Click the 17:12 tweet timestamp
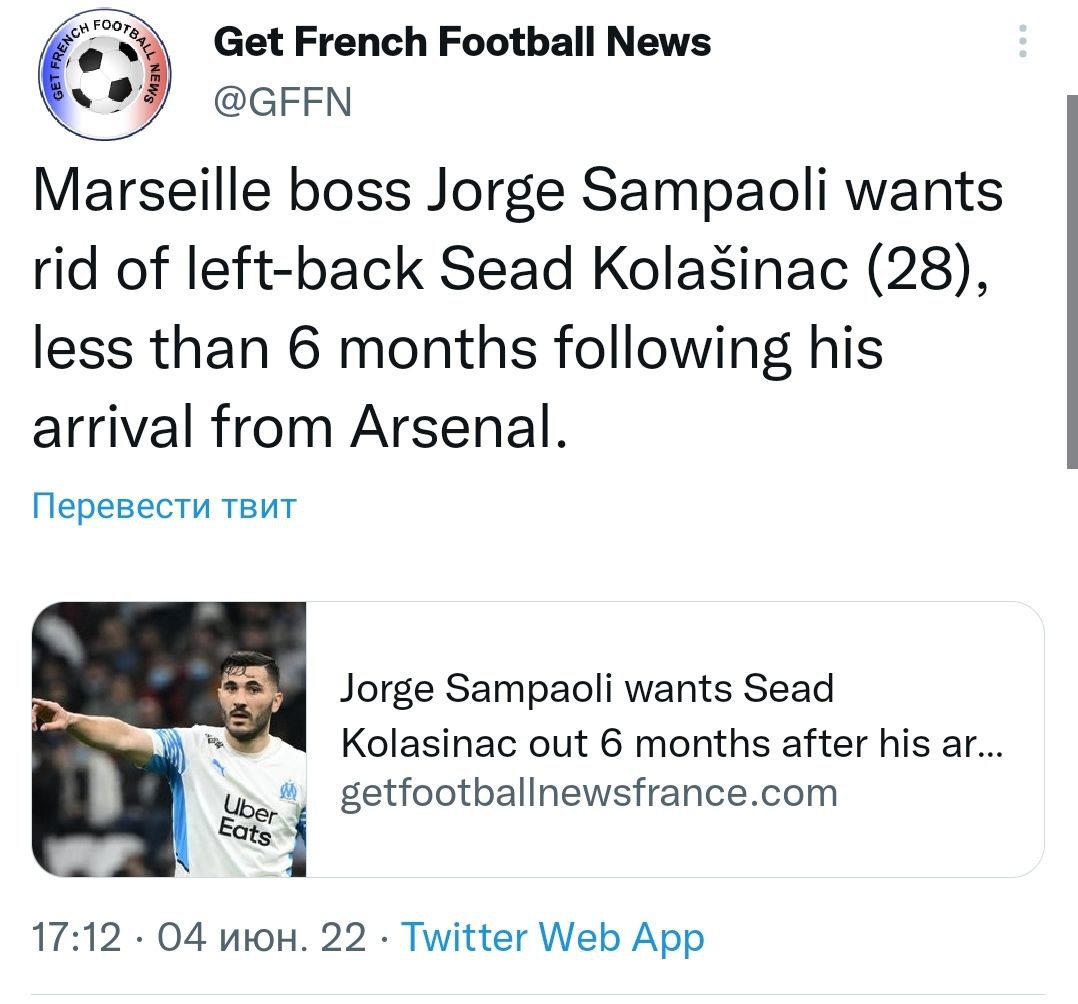This screenshot has width=1078, height=1004. click(x=77, y=938)
